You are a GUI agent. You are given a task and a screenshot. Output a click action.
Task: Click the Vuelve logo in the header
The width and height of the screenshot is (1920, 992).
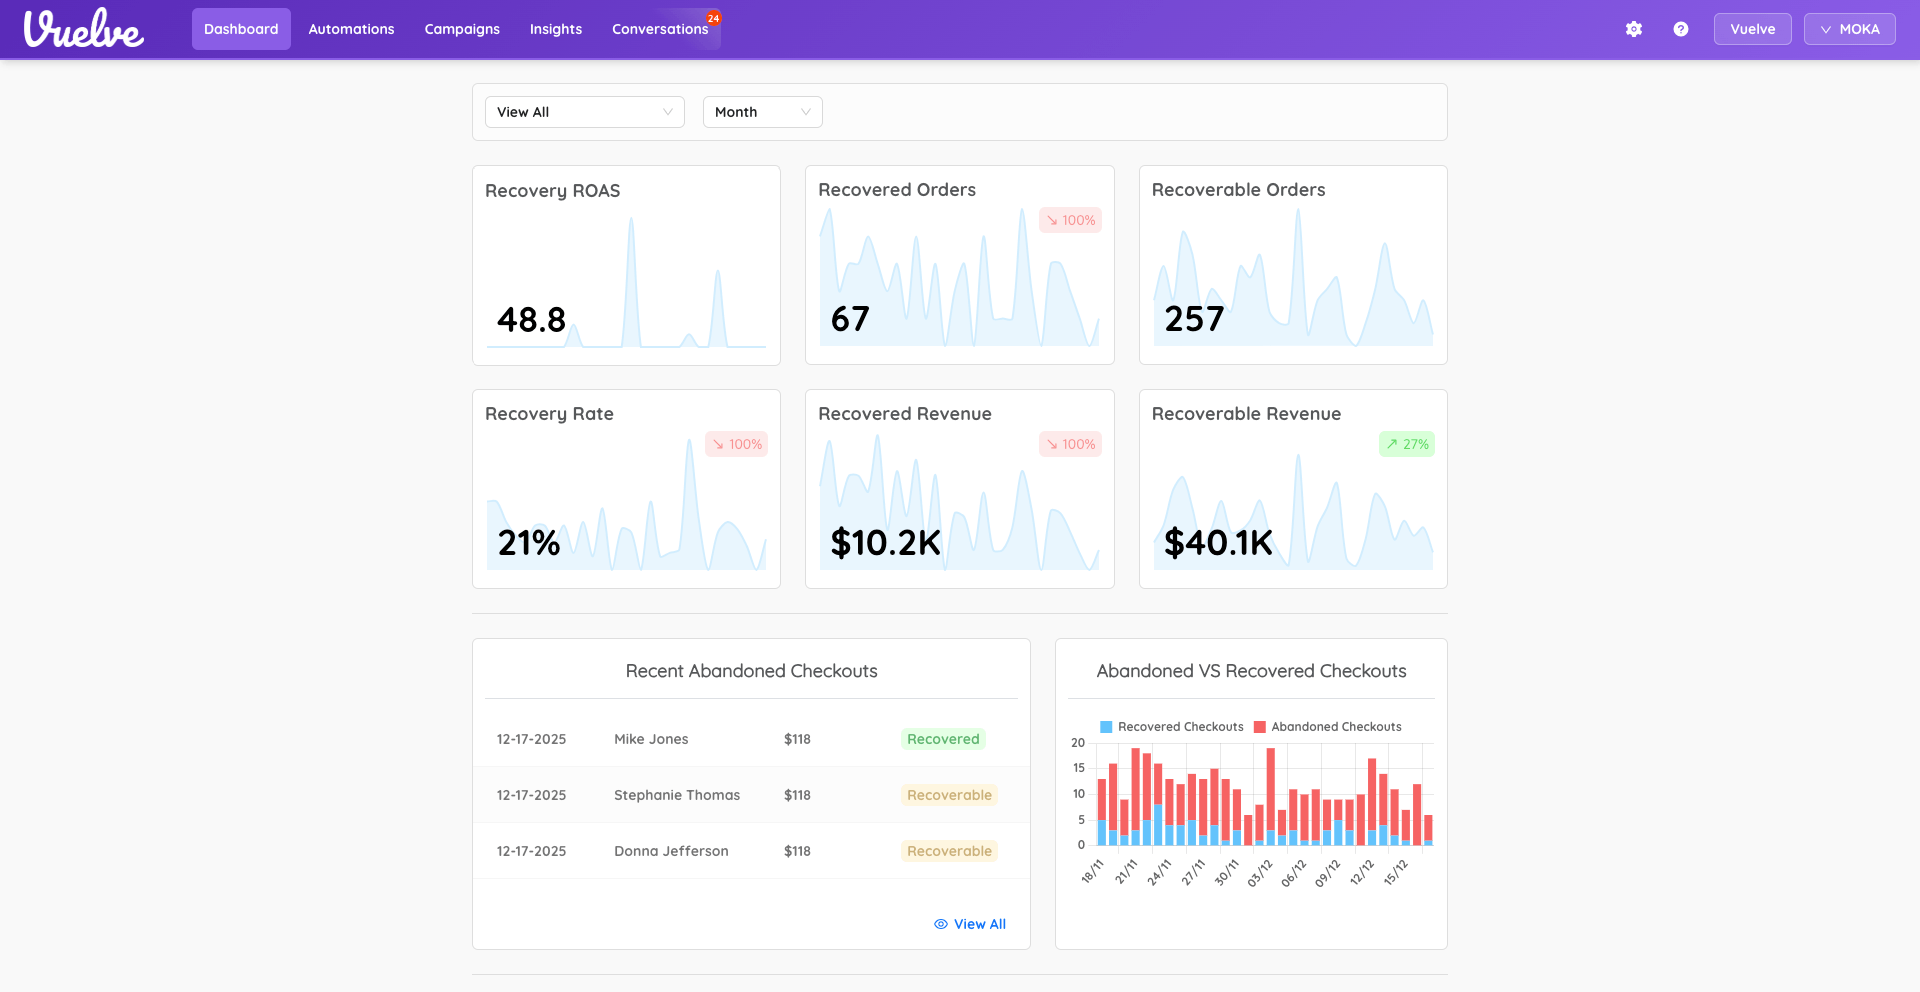[x=83, y=29]
